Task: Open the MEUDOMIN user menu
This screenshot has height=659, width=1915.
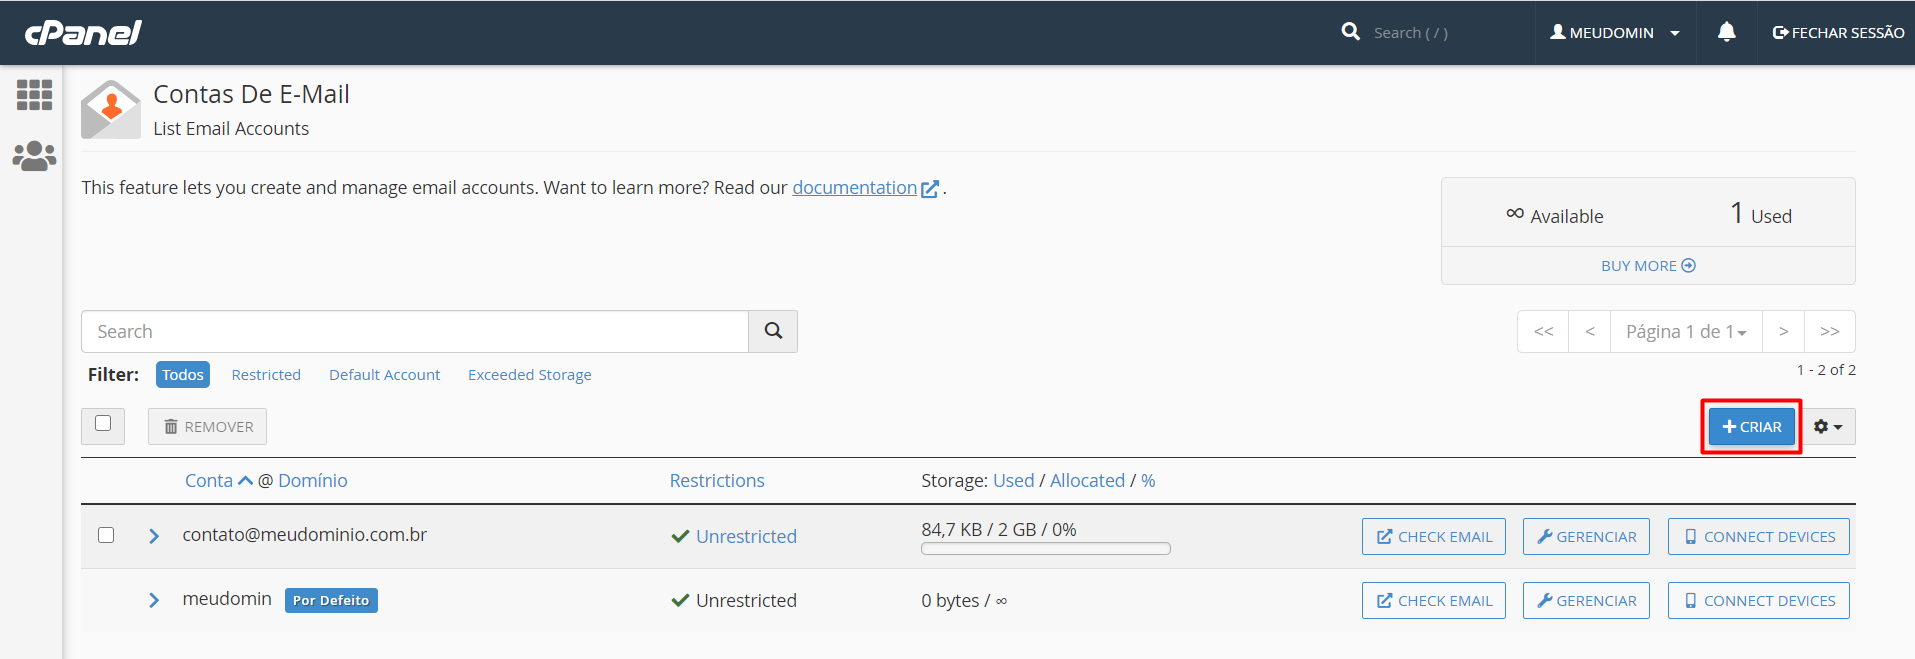Action: pyautogui.click(x=1615, y=33)
